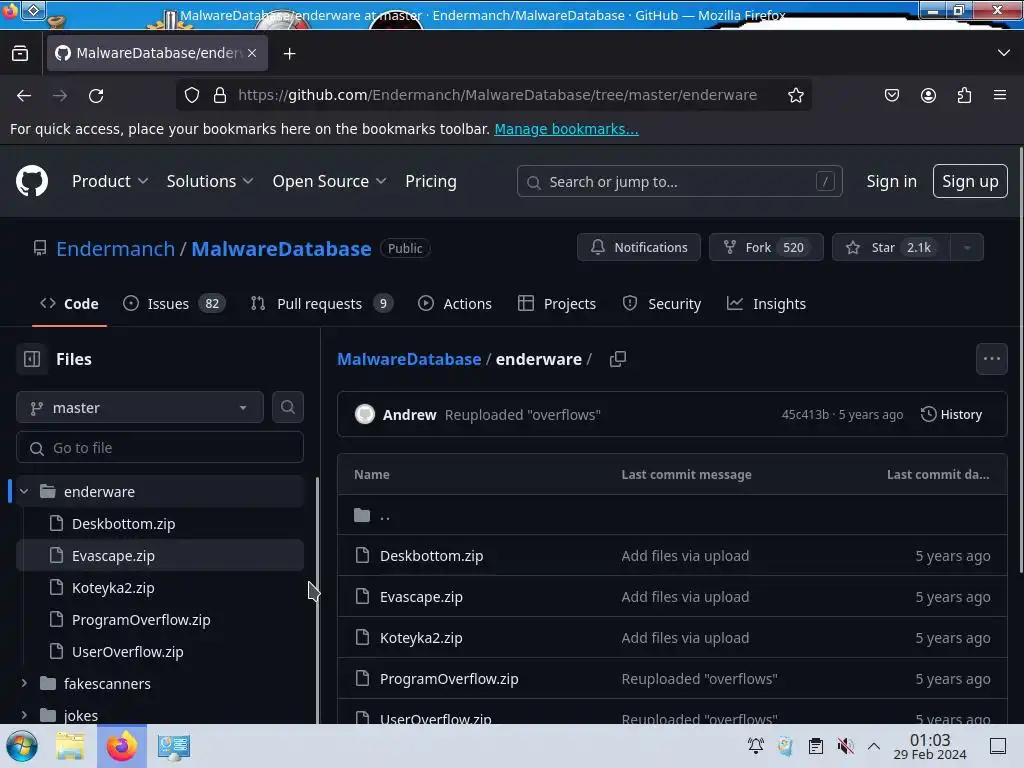This screenshot has height=768, width=1024.
Task: Reload the page with the refresh icon
Action: (96, 95)
